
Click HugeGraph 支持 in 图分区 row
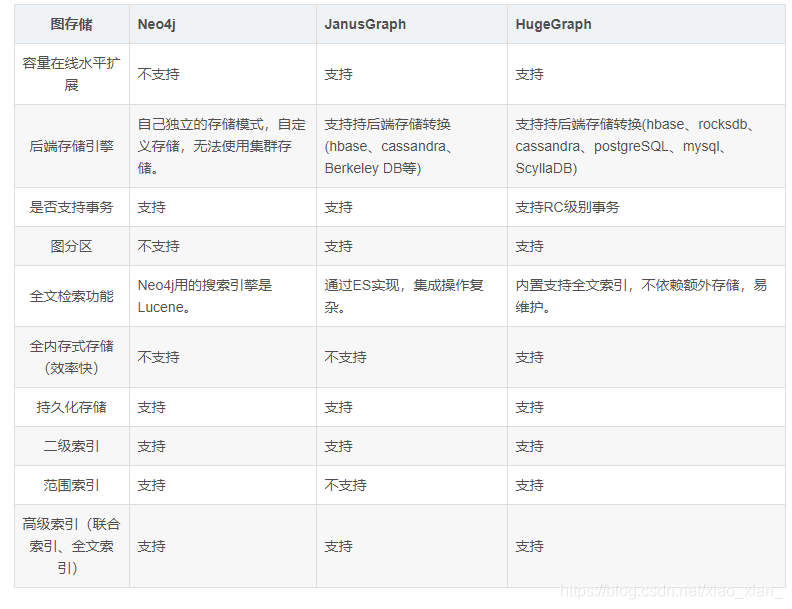pyautogui.click(x=529, y=246)
